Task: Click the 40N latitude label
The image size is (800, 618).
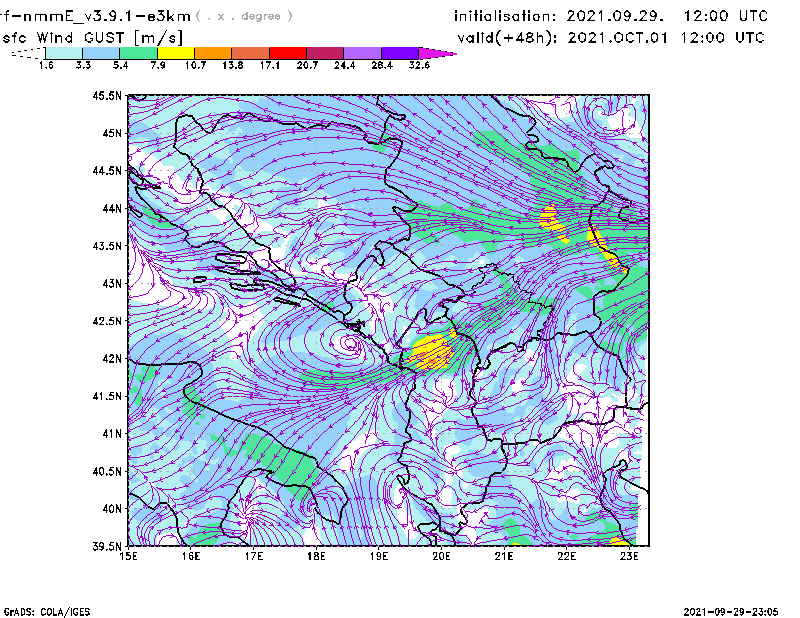Action: point(112,509)
